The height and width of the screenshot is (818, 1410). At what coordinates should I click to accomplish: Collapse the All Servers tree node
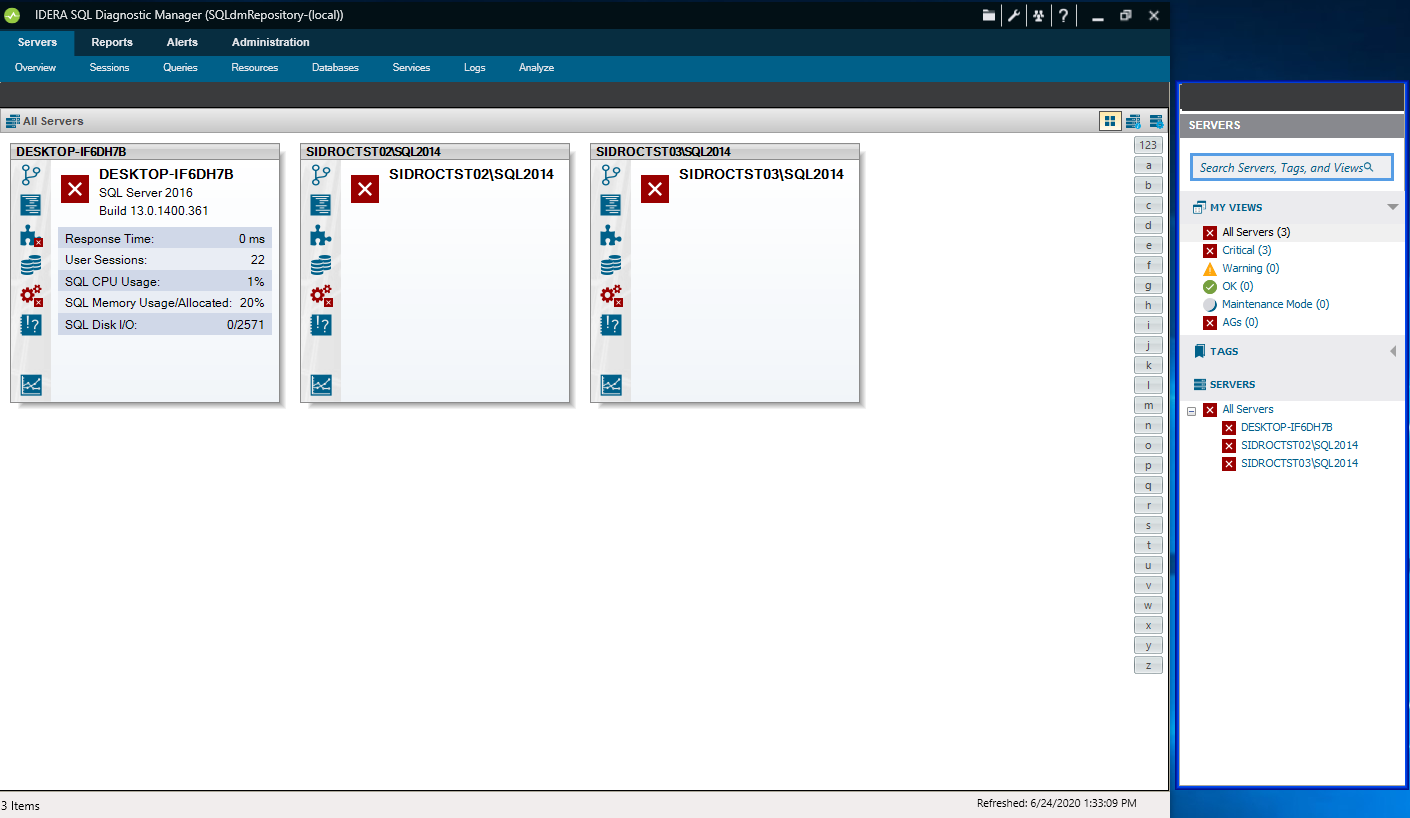coord(1191,410)
